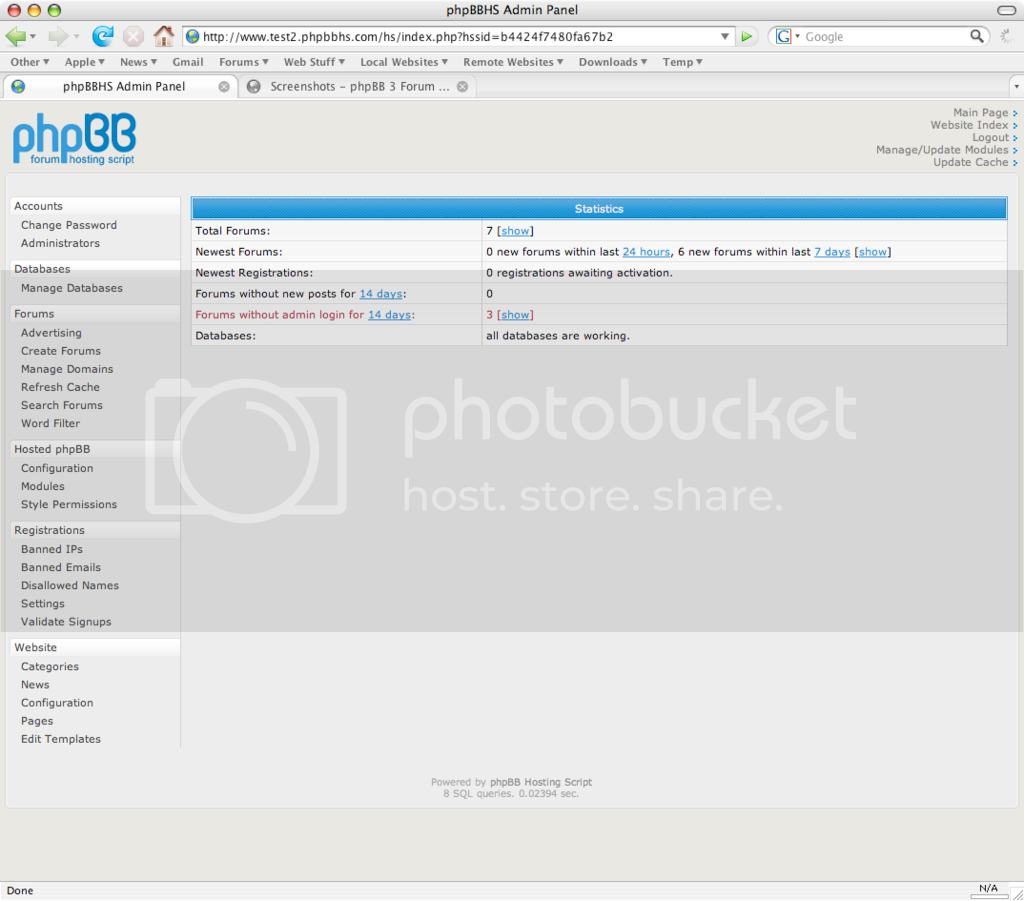Open the Local Websites bookmark menu
This screenshot has width=1024, height=901.
tap(404, 62)
